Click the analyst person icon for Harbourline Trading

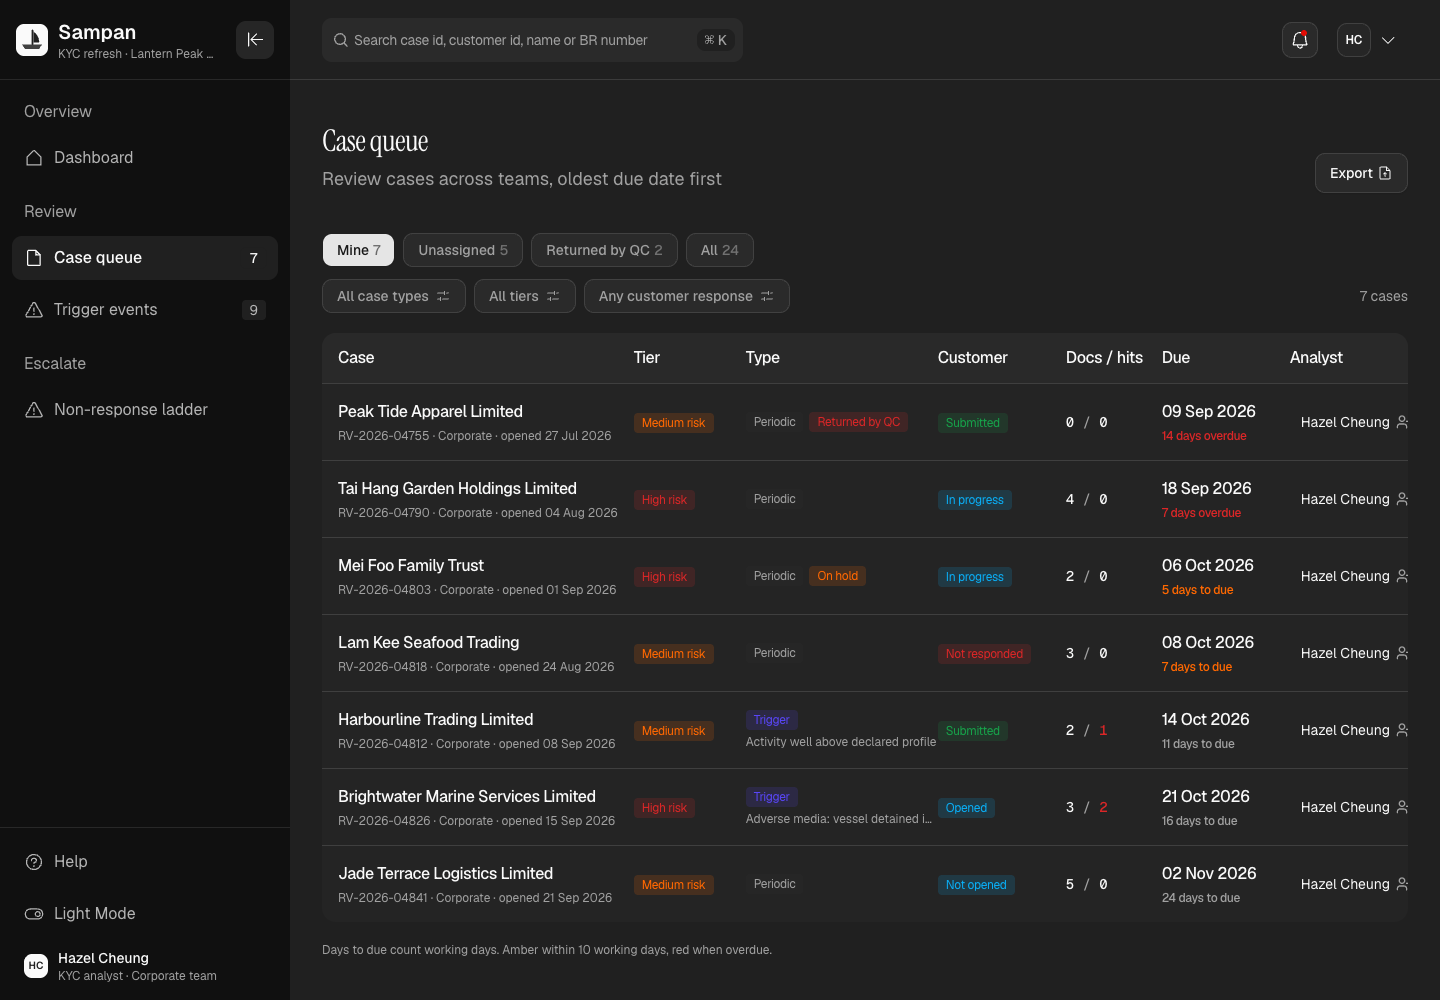pos(1402,730)
